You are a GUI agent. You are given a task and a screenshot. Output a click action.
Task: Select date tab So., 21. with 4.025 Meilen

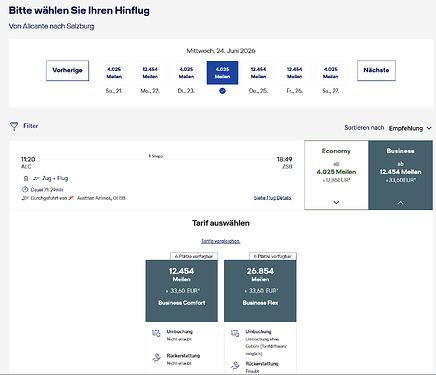click(114, 73)
